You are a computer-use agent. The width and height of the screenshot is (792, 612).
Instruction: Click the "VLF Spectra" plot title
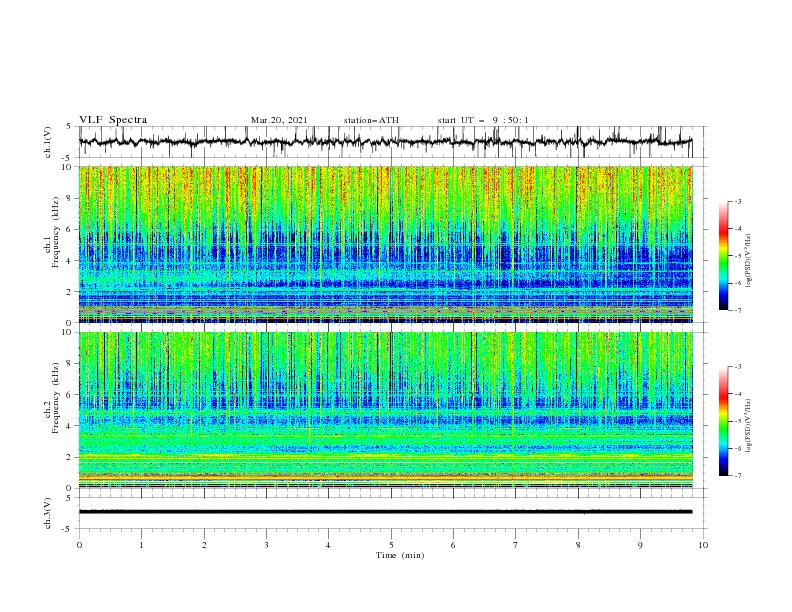tap(113, 120)
